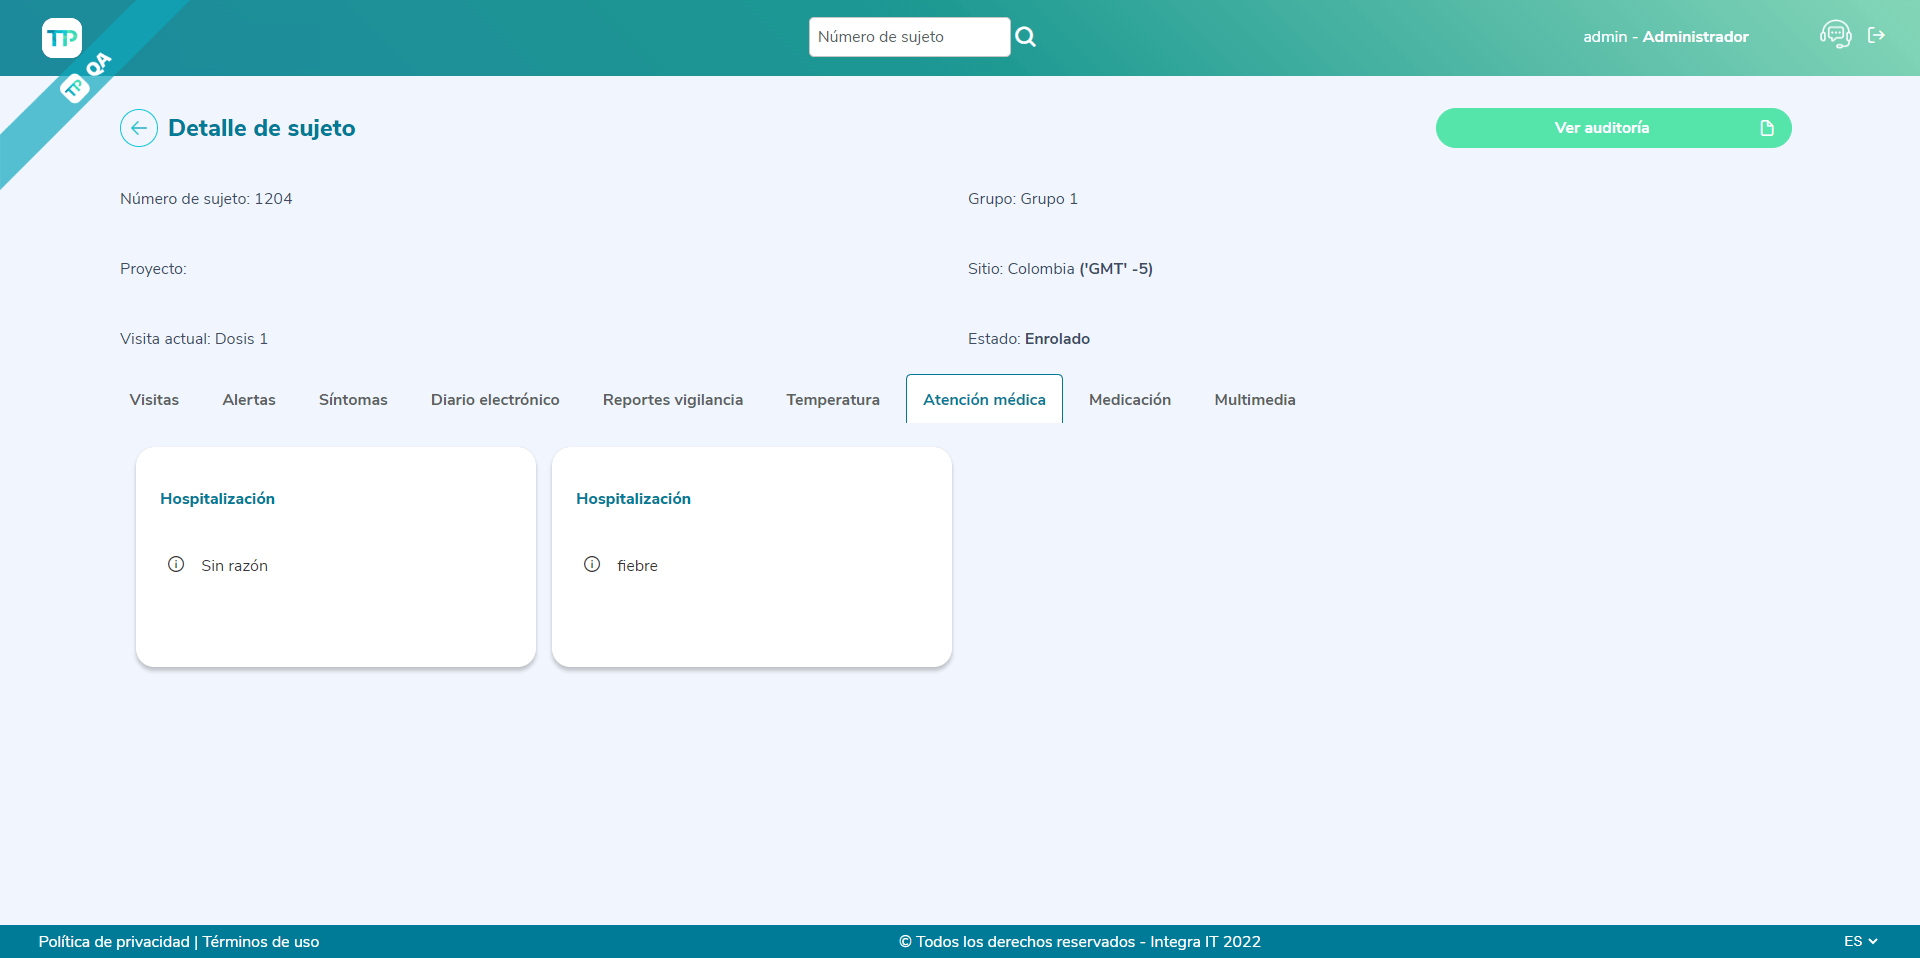Image resolution: width=1920 pixels, height=958 pixels.
Task: Click the Número de sujeto: 1204 text
Action: (x=206, y=199)
